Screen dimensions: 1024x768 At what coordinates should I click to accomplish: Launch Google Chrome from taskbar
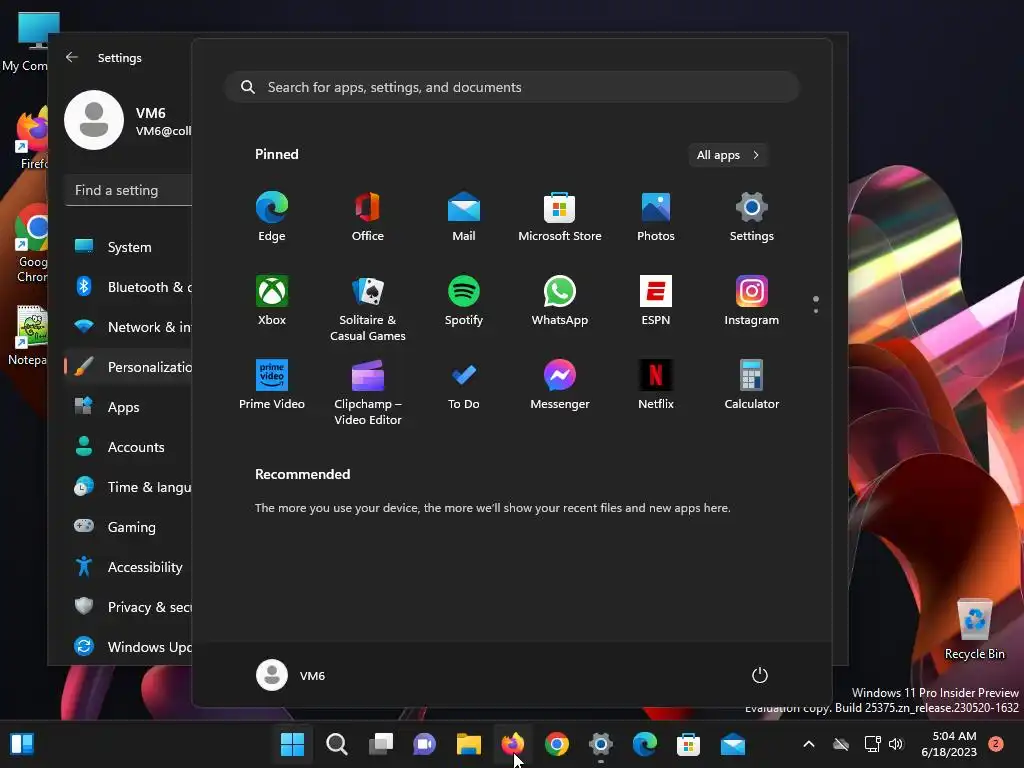pos(556,744)
